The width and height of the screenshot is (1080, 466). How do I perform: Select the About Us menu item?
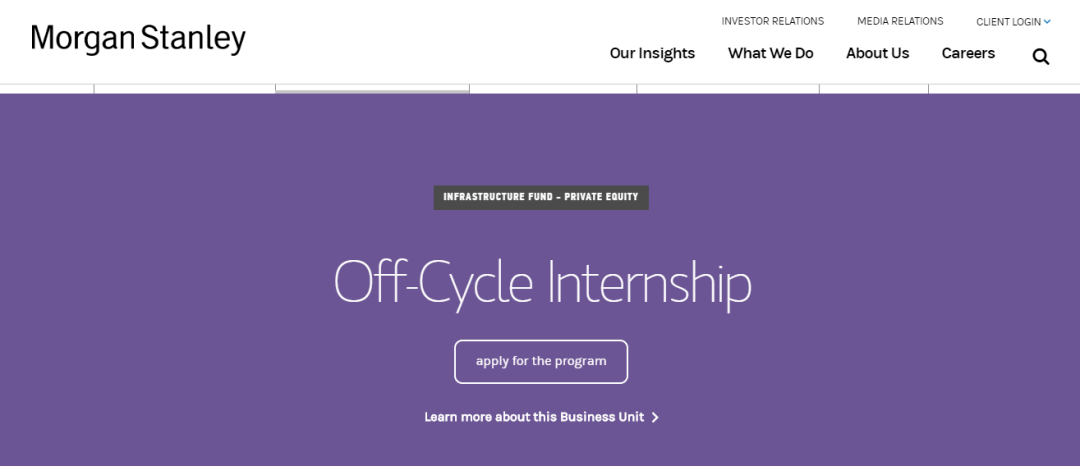(878, 53)
